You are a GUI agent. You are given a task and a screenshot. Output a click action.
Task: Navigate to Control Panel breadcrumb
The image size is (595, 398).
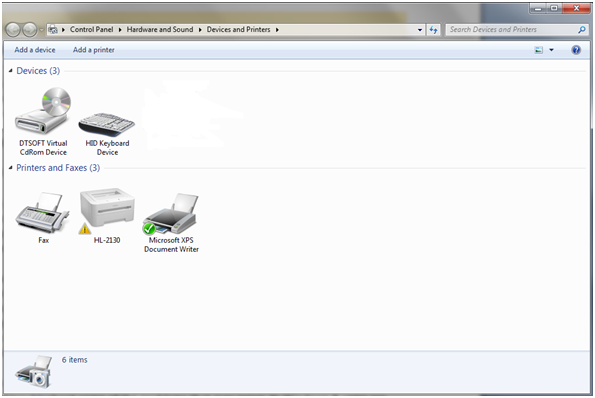click(x=91, y=29)
